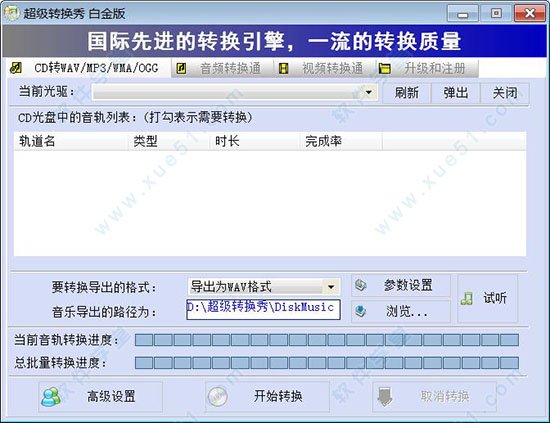
Task: Open 高级设置 advanced settings
Action: tap(100, 397)
